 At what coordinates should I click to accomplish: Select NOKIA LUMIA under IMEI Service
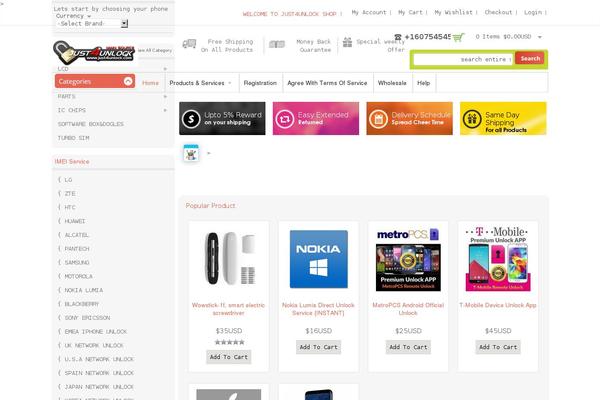click(84, 290)
